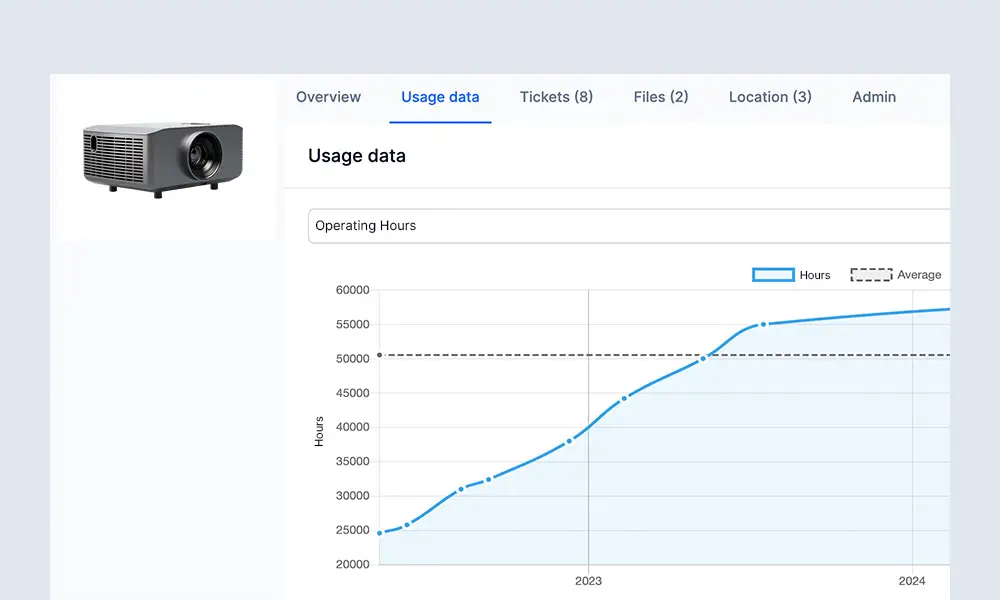Open the Overview tab
The width and height of the screenshot is (1000, 600).
pos(328,97)
